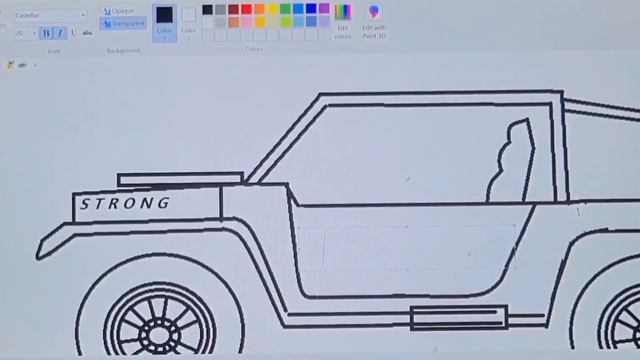
Task: Pick the lime green color swatch
Action: pos(285,22)
